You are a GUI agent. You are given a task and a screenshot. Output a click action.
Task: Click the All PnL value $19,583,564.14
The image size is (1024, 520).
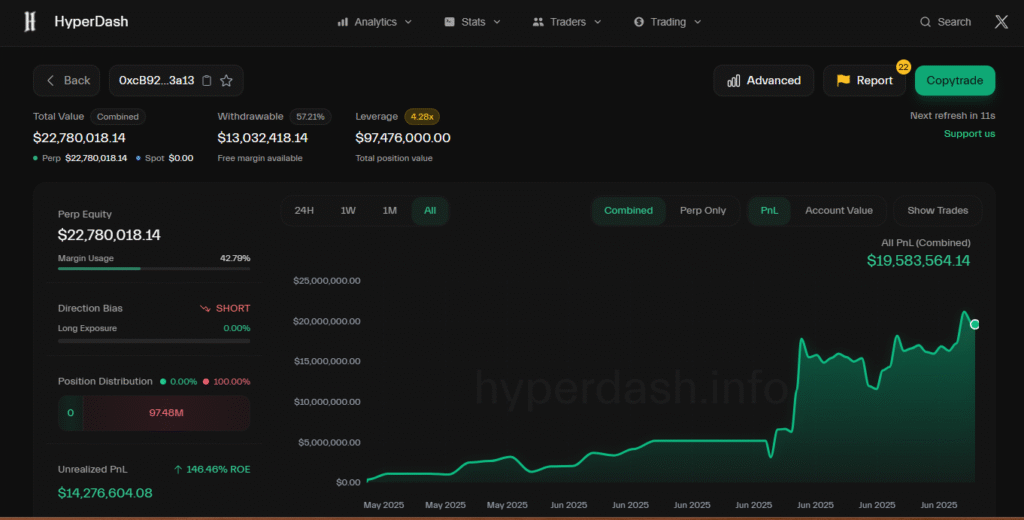click(918, 261)
